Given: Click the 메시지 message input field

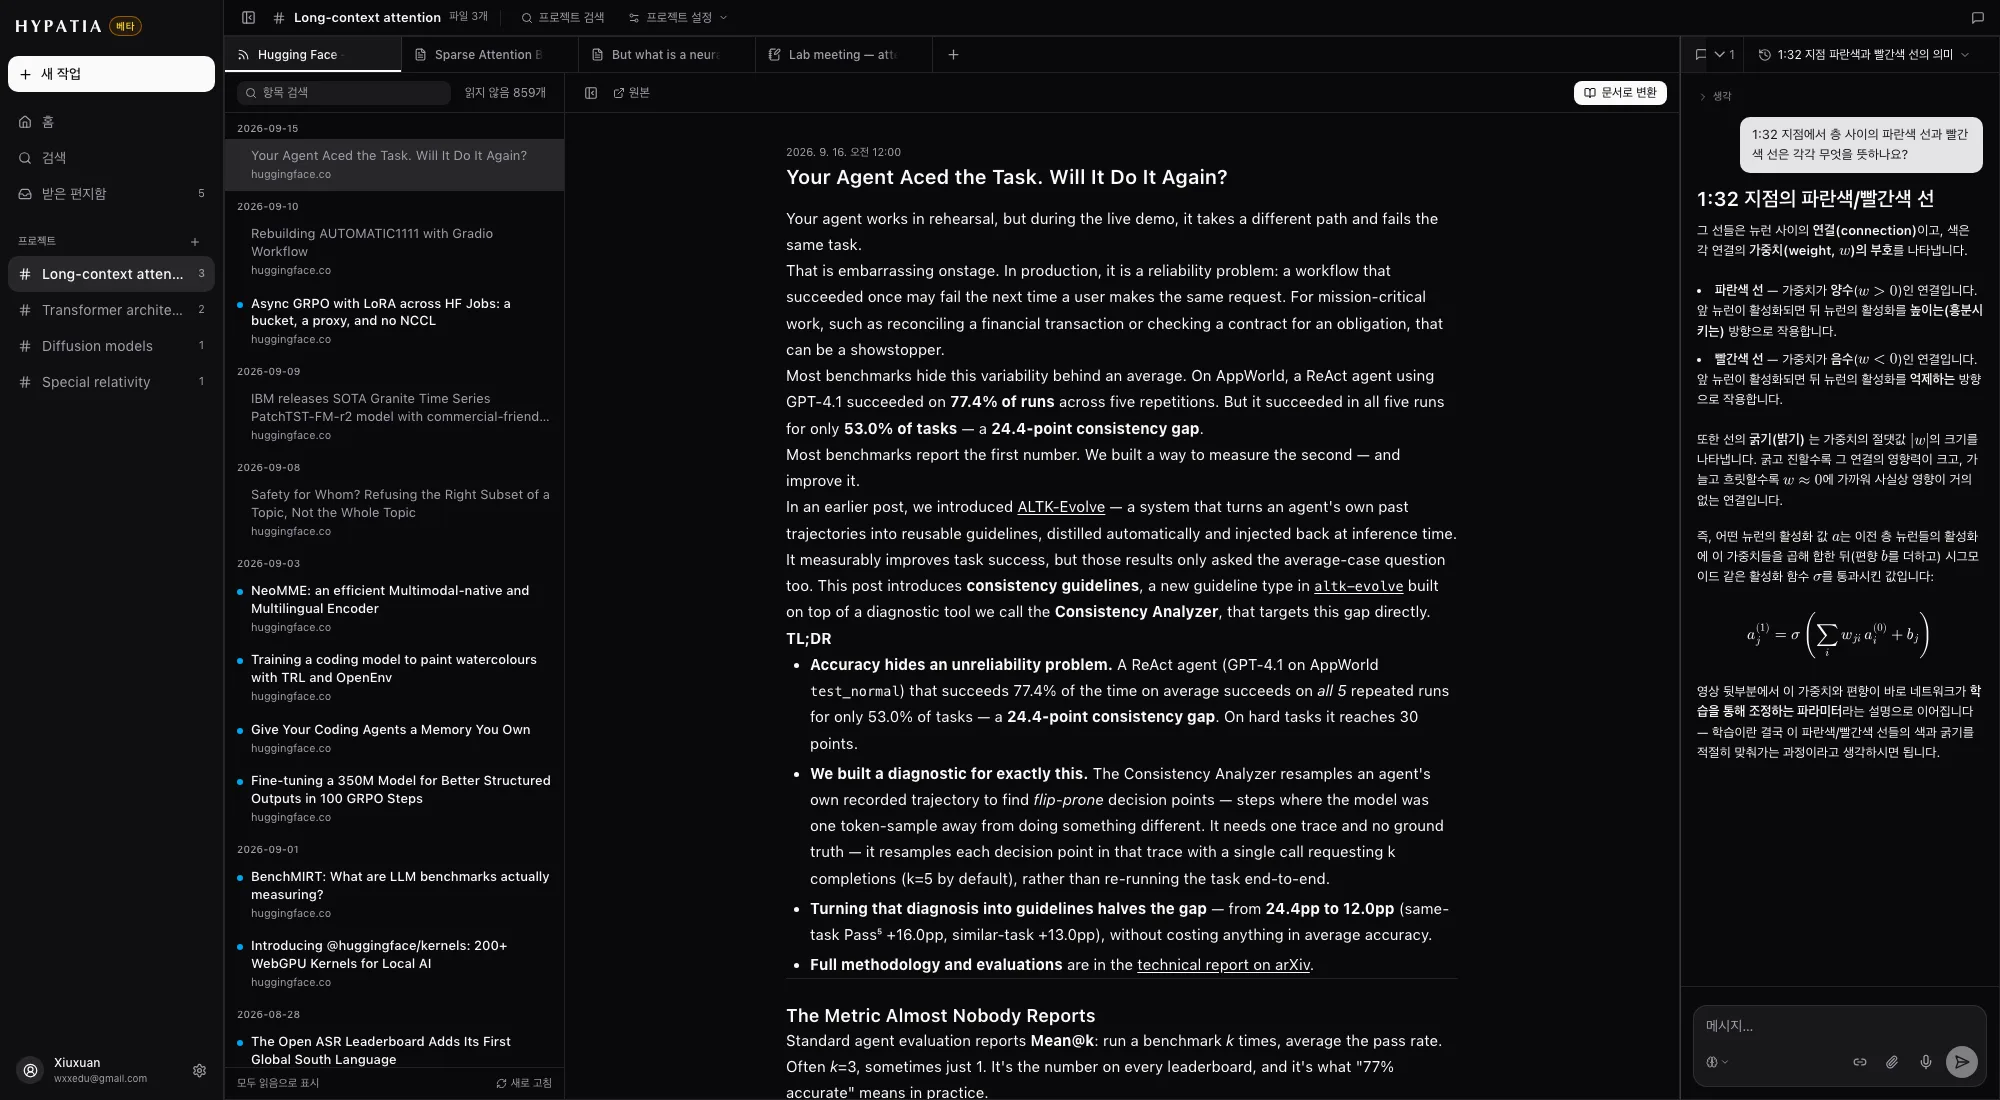Looking at the screenshot, I should click(1839, 1026).
